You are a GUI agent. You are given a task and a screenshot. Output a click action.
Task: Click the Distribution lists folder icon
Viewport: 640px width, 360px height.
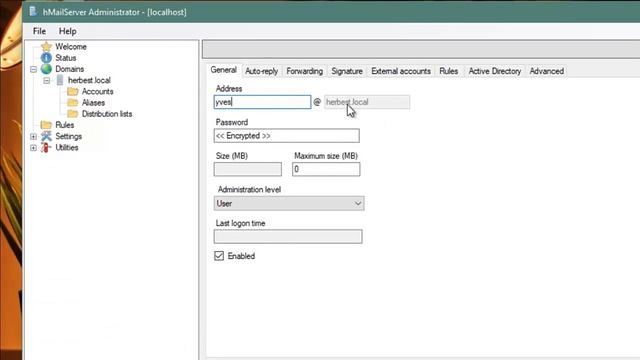coord(73,114)
